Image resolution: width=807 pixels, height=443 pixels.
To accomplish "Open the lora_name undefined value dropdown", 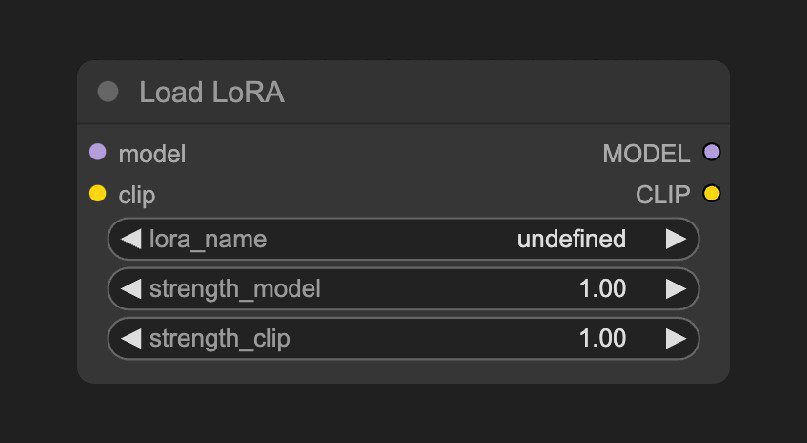I will tap(571, 239).
